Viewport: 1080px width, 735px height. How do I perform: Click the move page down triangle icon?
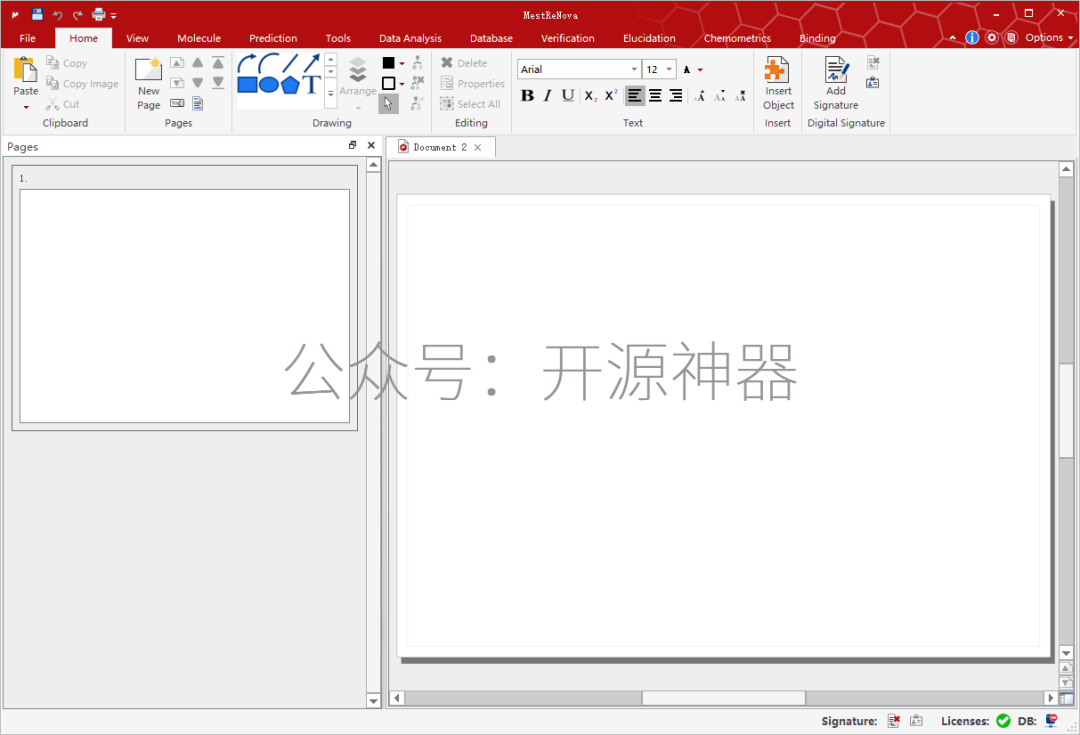pos(198,83)
